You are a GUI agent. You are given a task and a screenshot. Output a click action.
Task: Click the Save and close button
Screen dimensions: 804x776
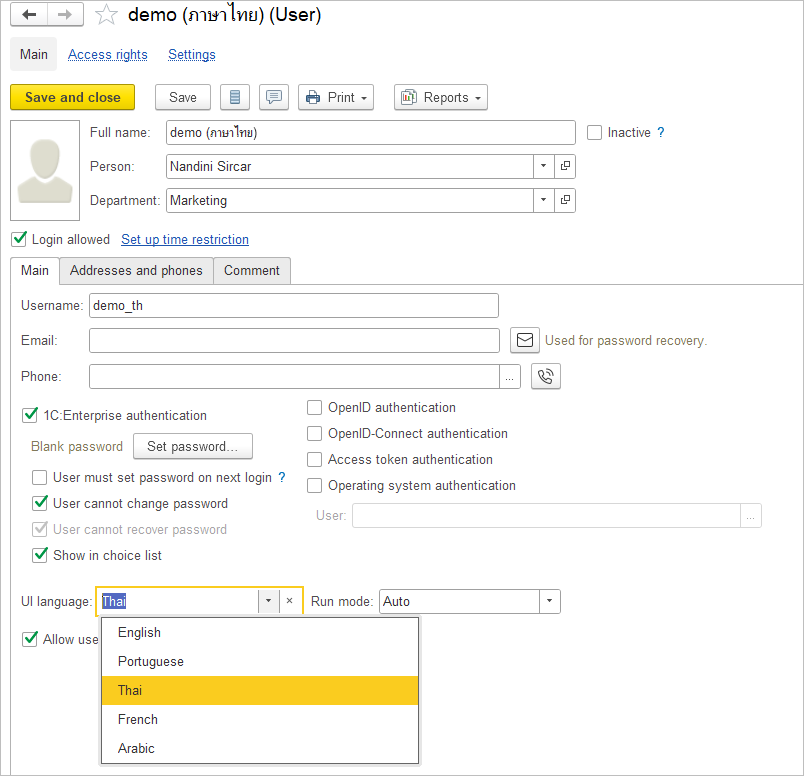click(x=72, y=98)
